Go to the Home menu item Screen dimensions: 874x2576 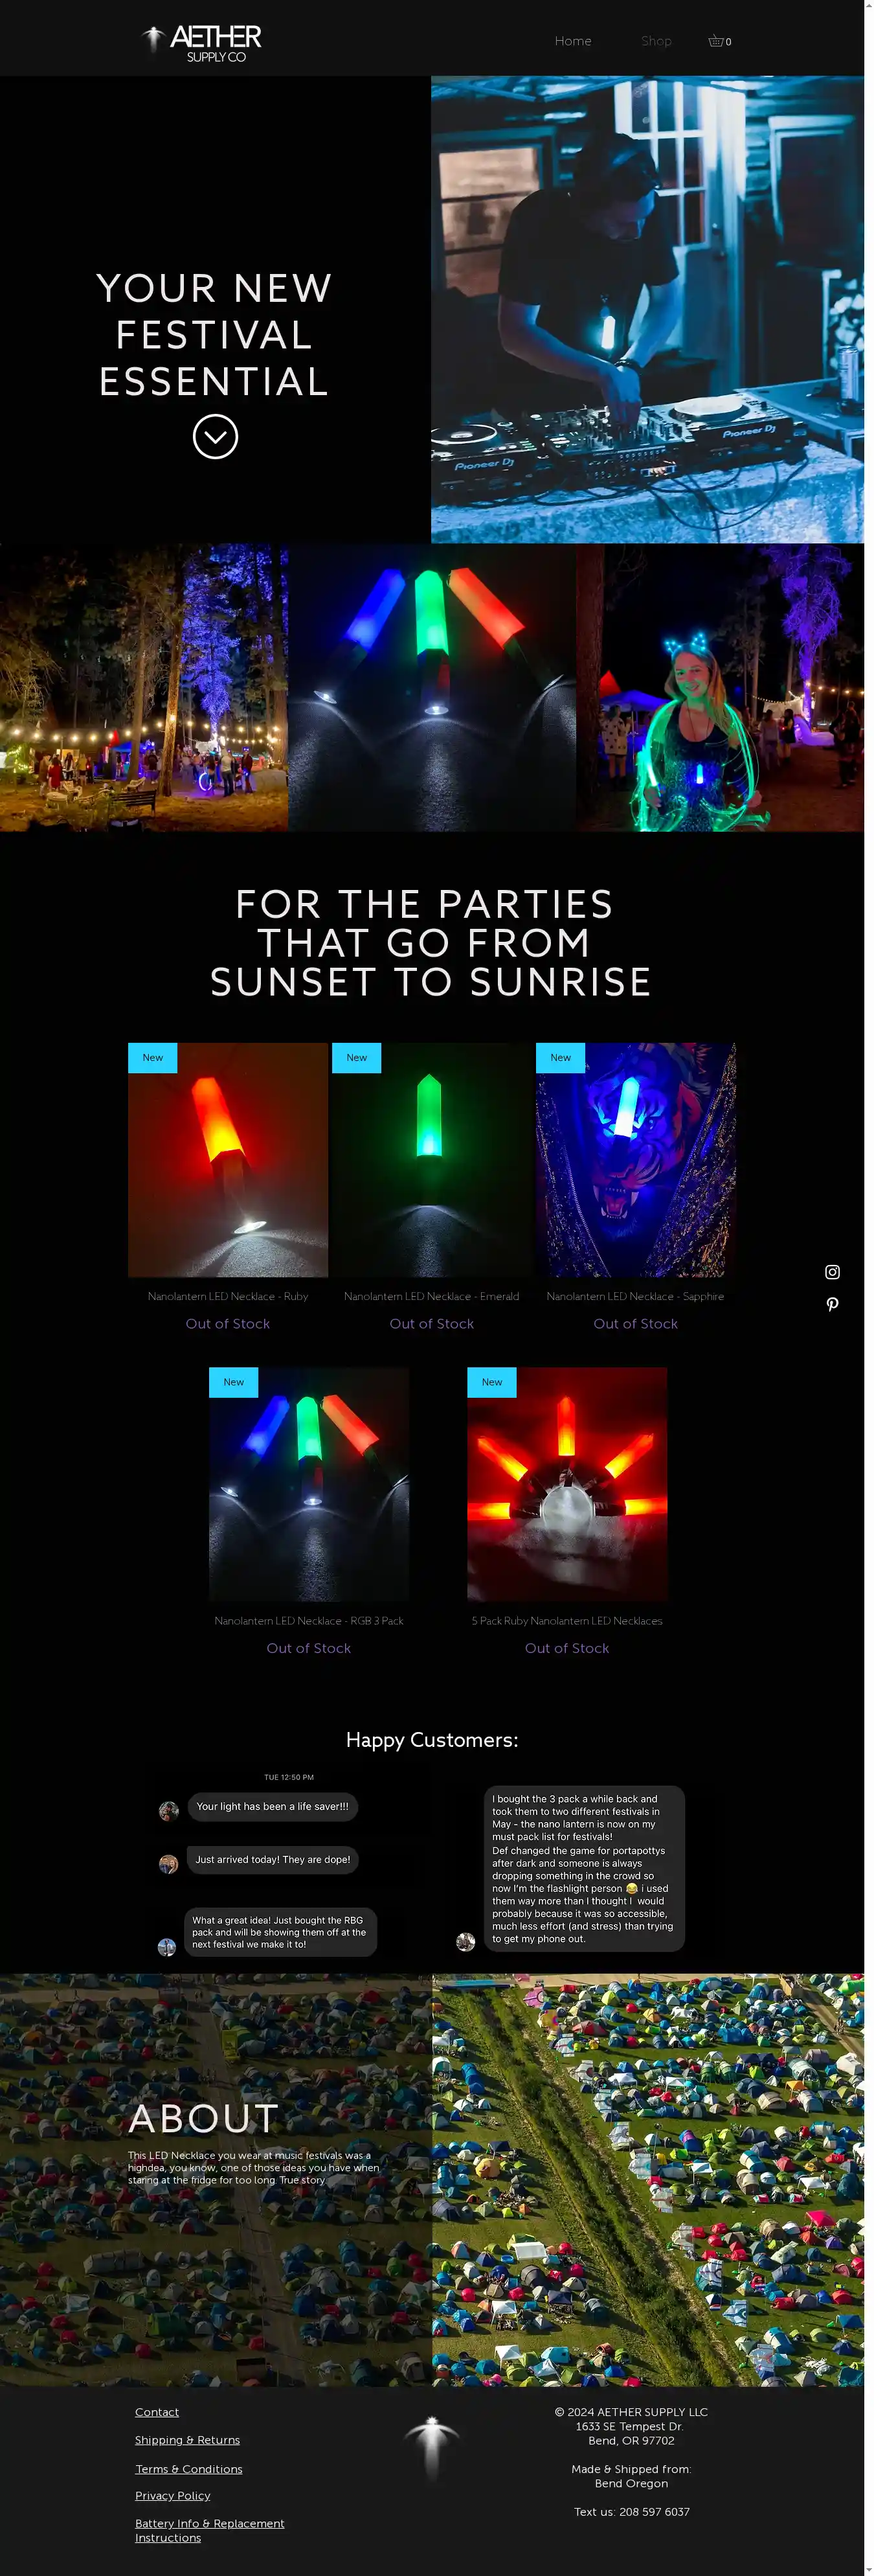tap(573, 41)
